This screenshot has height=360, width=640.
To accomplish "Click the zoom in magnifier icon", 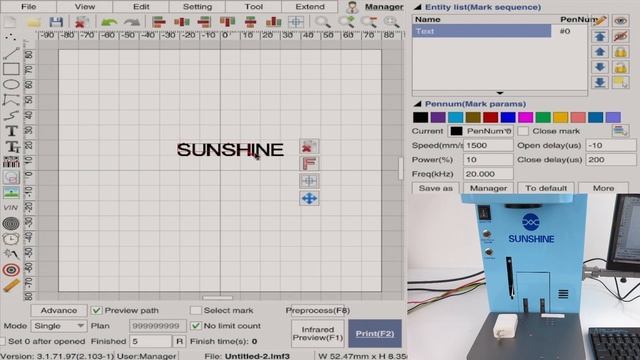I will [347, 22].
